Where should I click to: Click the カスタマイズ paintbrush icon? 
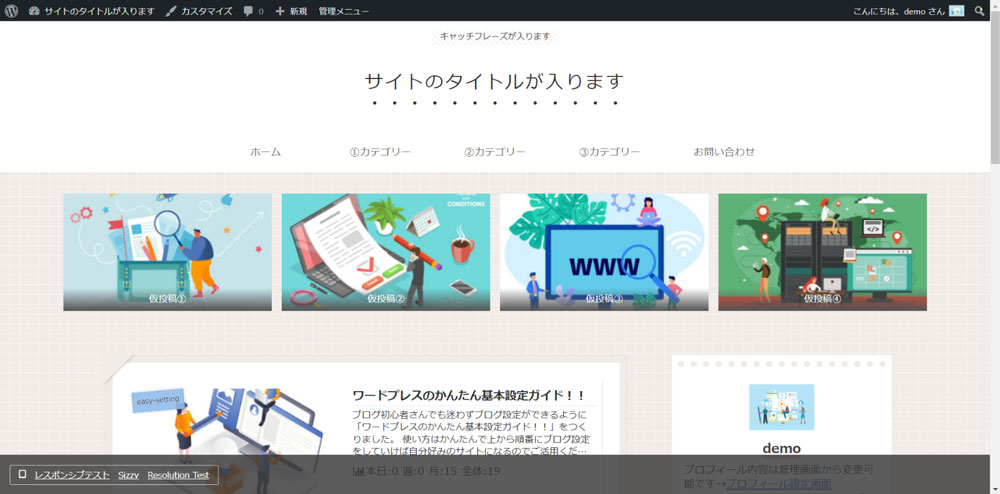pos(171,11)
